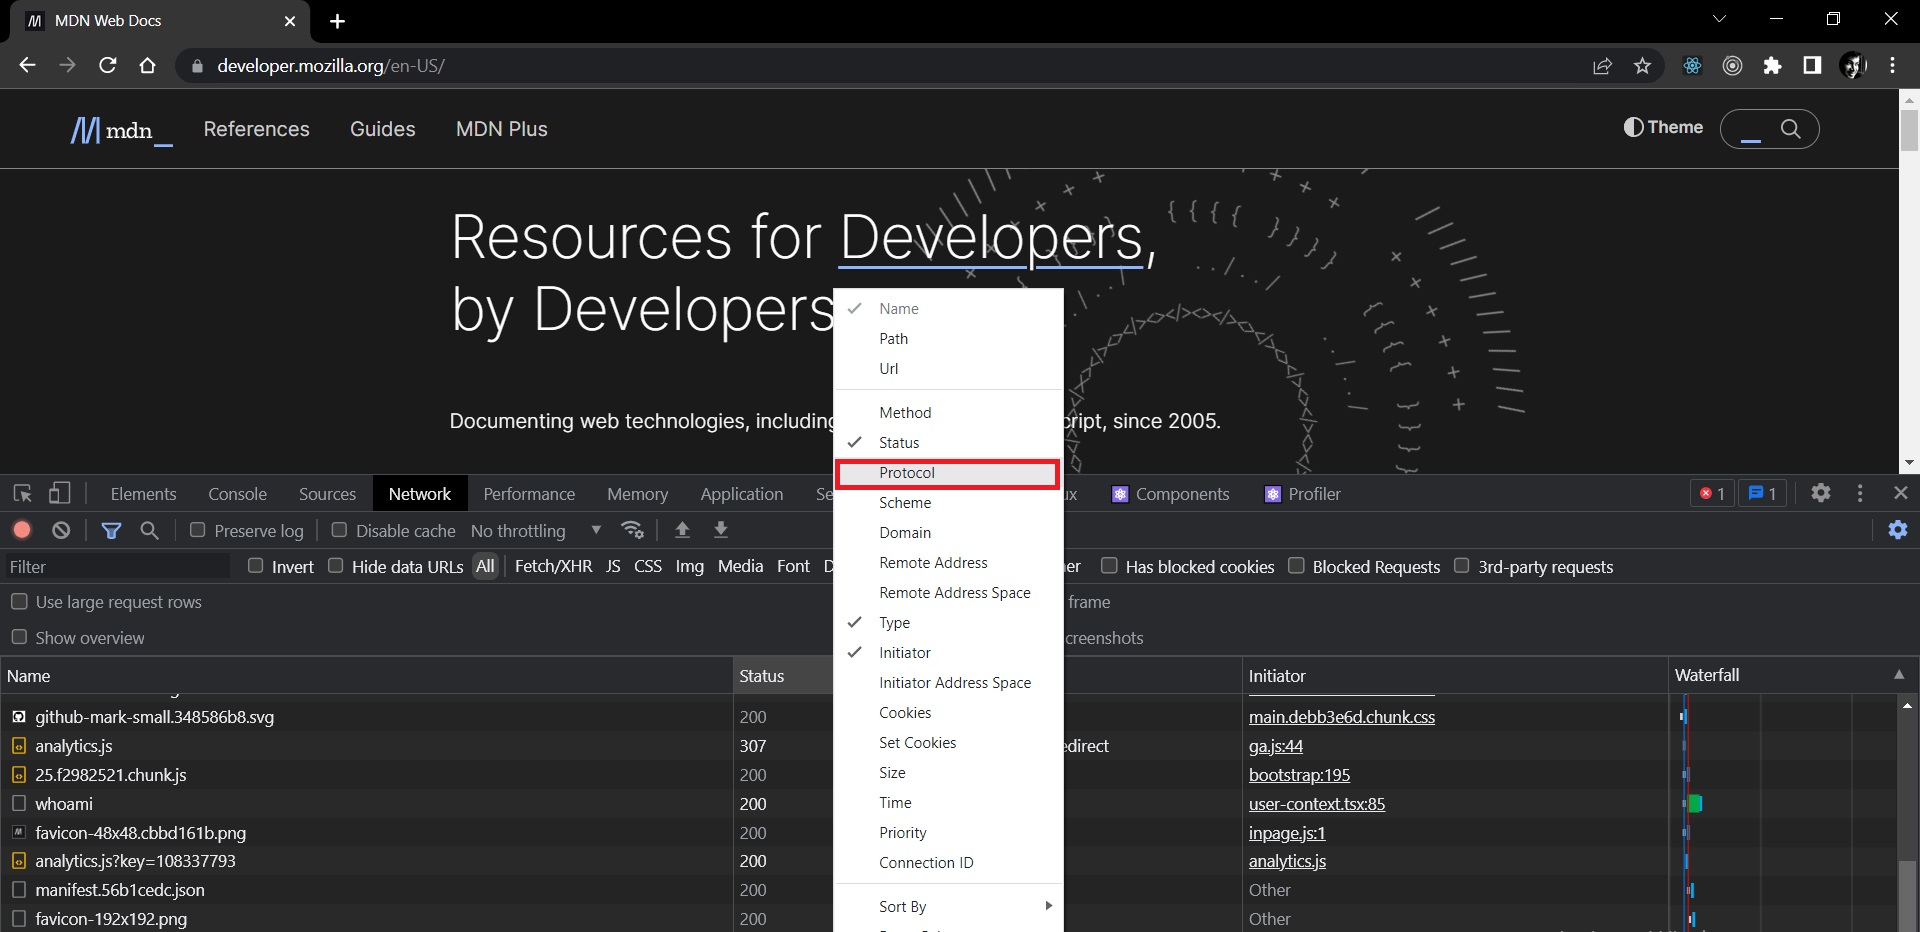Open DevTools settings gear icon

coord(1821,493)
